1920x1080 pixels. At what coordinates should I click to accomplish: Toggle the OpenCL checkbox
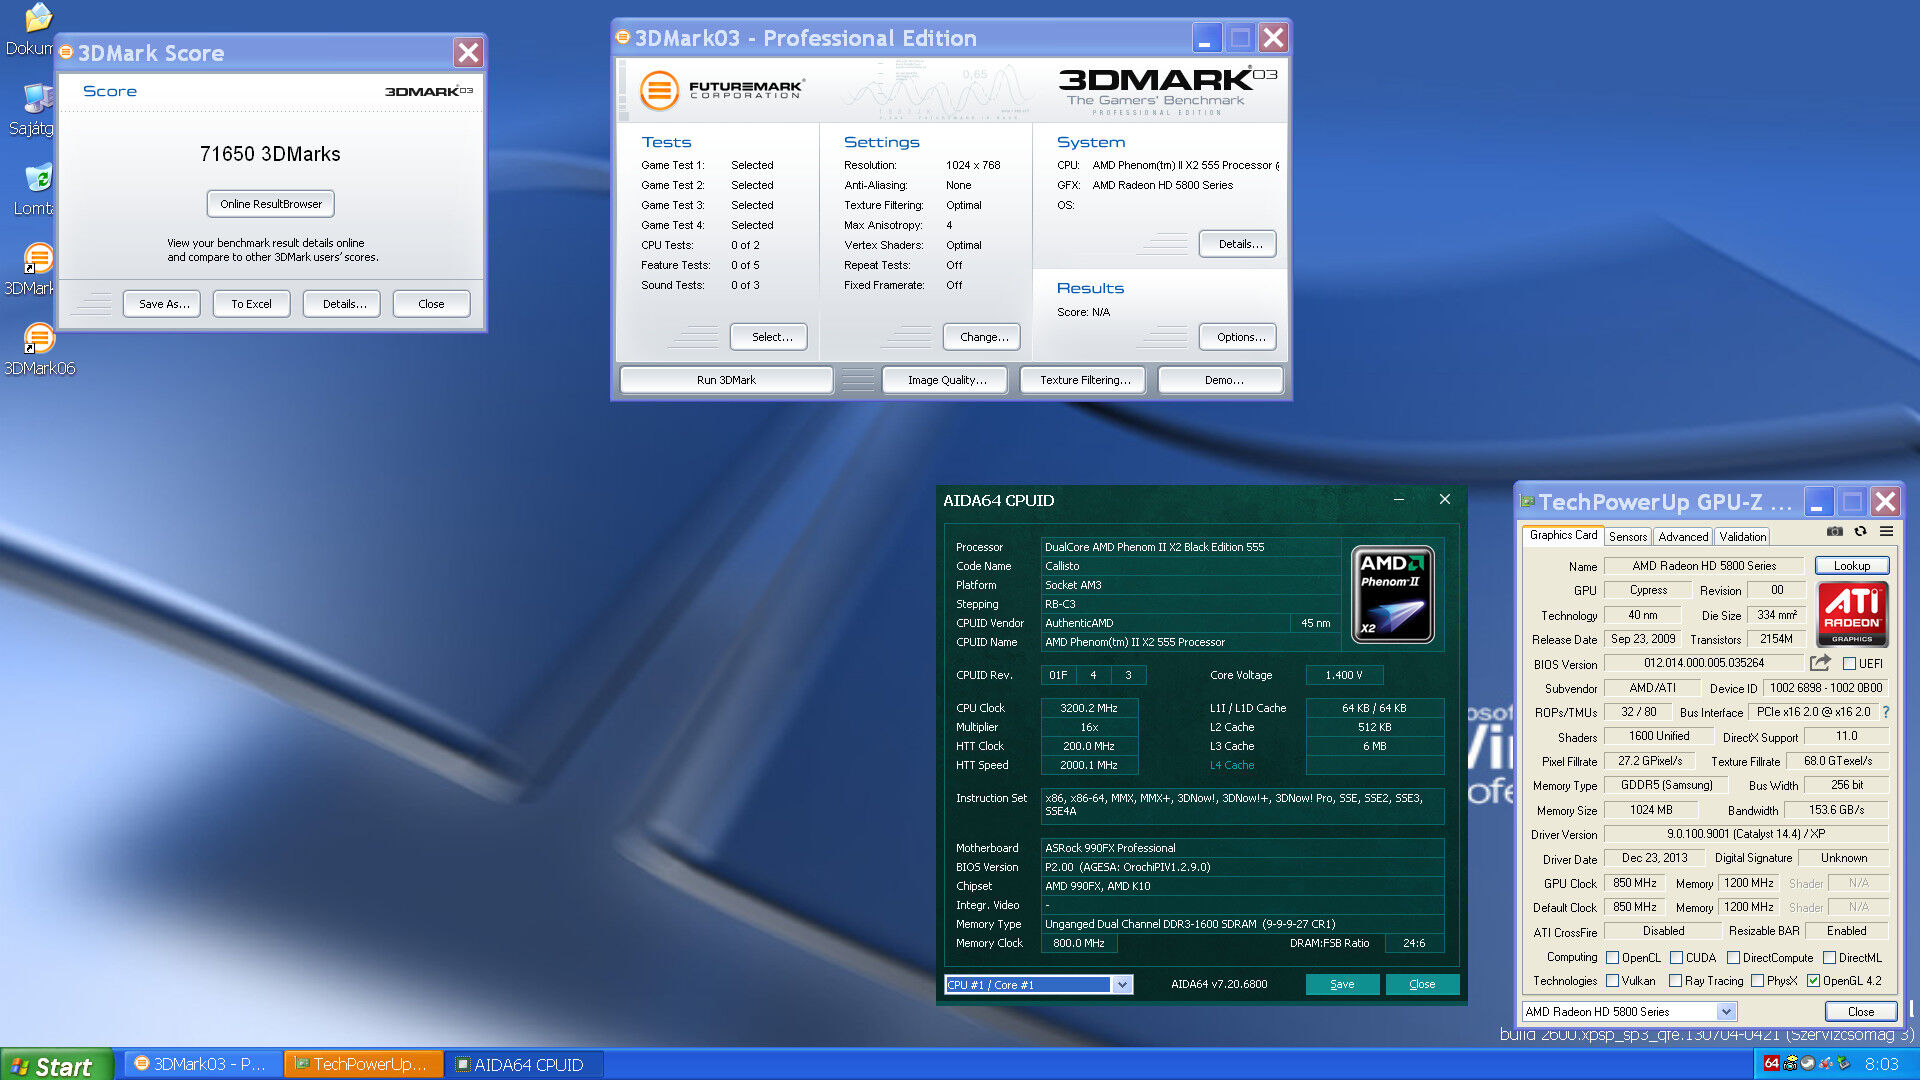pyautogui.click(x=1612, y=957)
